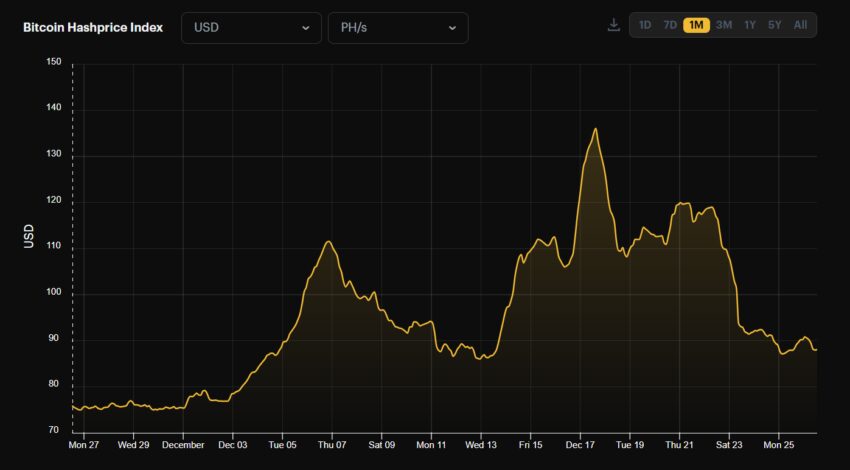
Task: Click the Thu 21 x-axis label
Action: click(679, 445)
